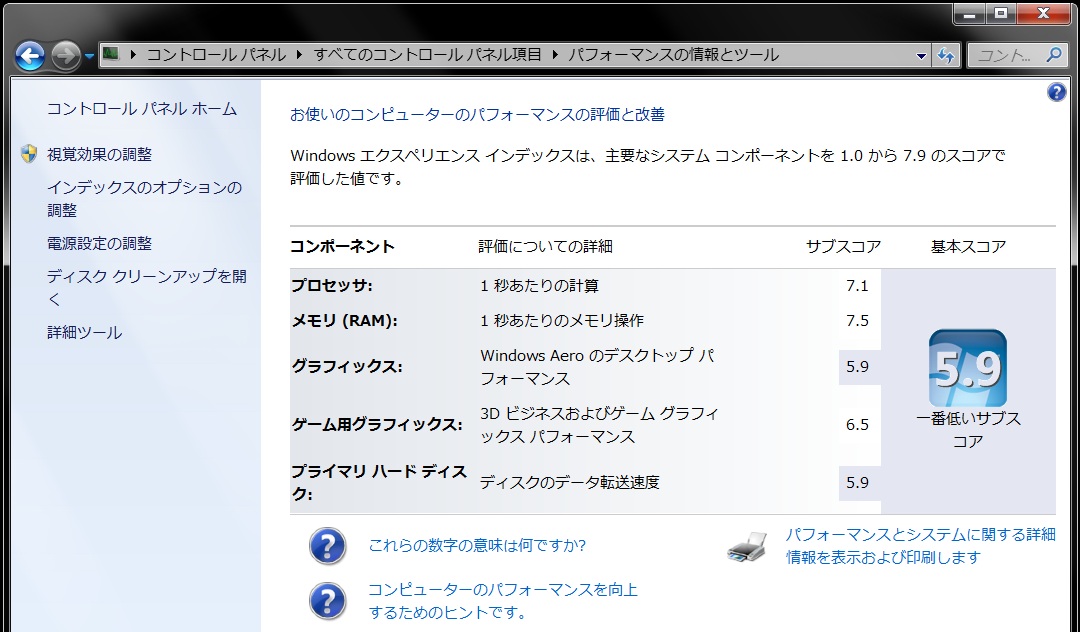The height and width of the screenshot is (632, 1080).
Task: Open help via the blue question icon
Action: (1057, 92)
